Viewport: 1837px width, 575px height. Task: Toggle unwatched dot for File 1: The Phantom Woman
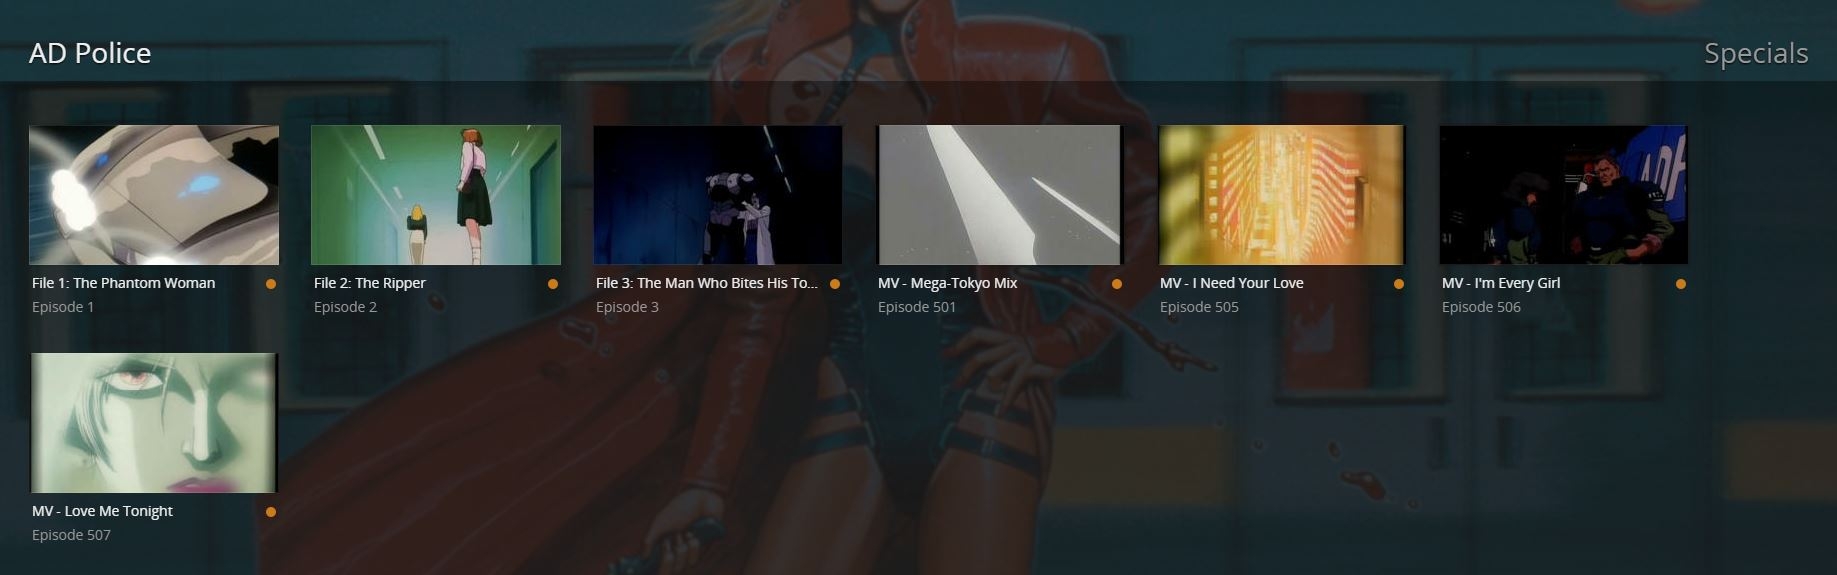(x=271, y=284)
